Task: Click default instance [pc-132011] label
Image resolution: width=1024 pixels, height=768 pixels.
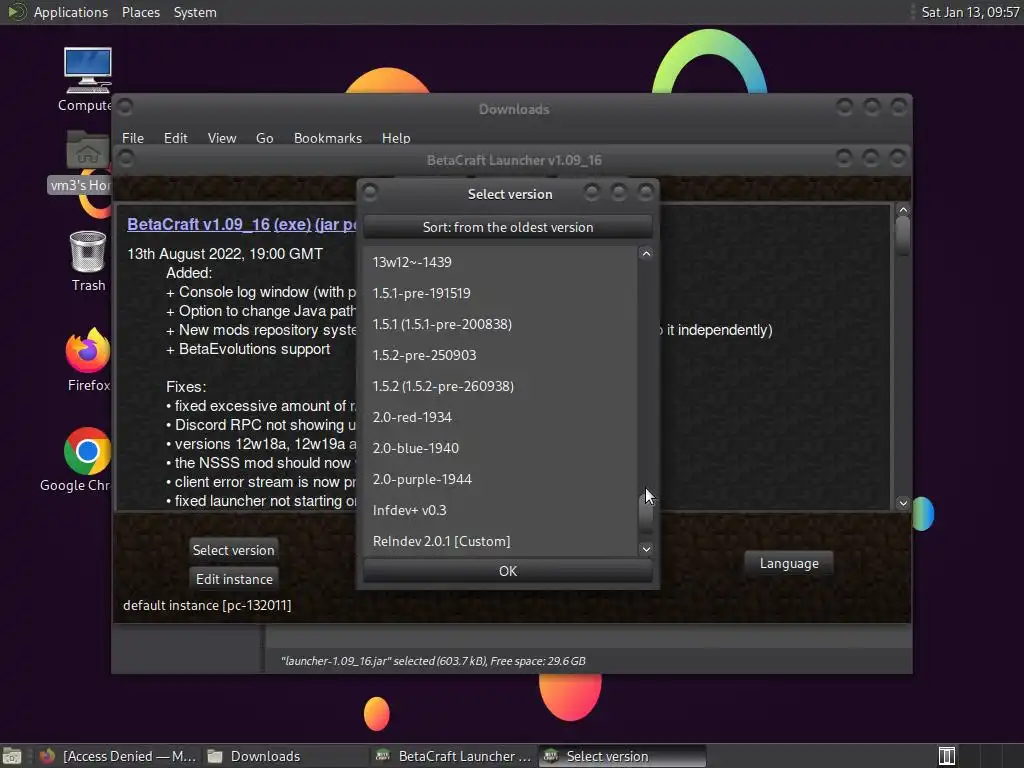Action: (x=207, y=605)
